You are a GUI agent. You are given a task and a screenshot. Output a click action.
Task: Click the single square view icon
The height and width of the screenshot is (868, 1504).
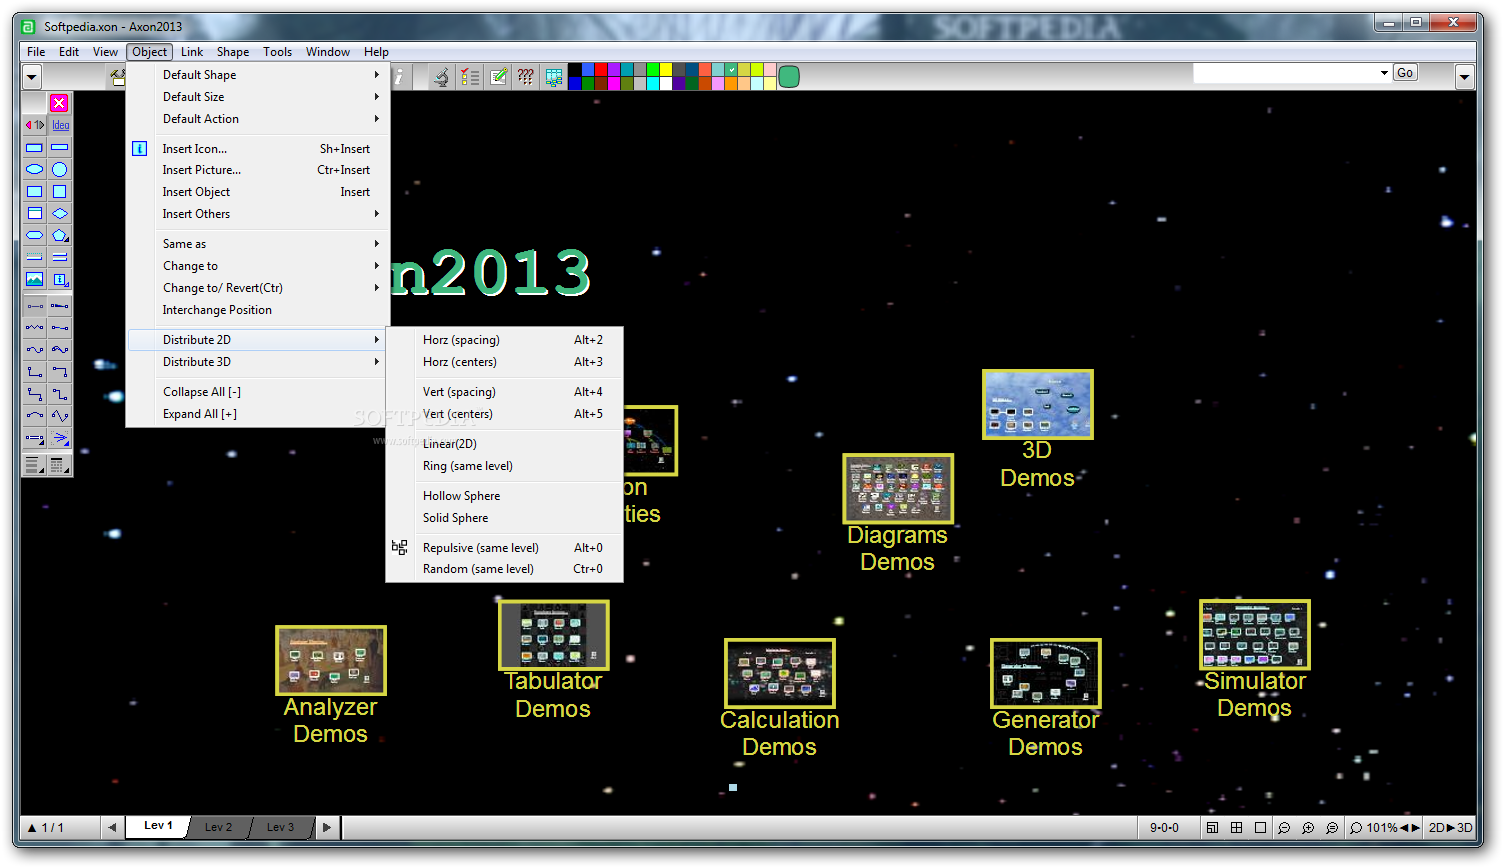pos(1260,828)
